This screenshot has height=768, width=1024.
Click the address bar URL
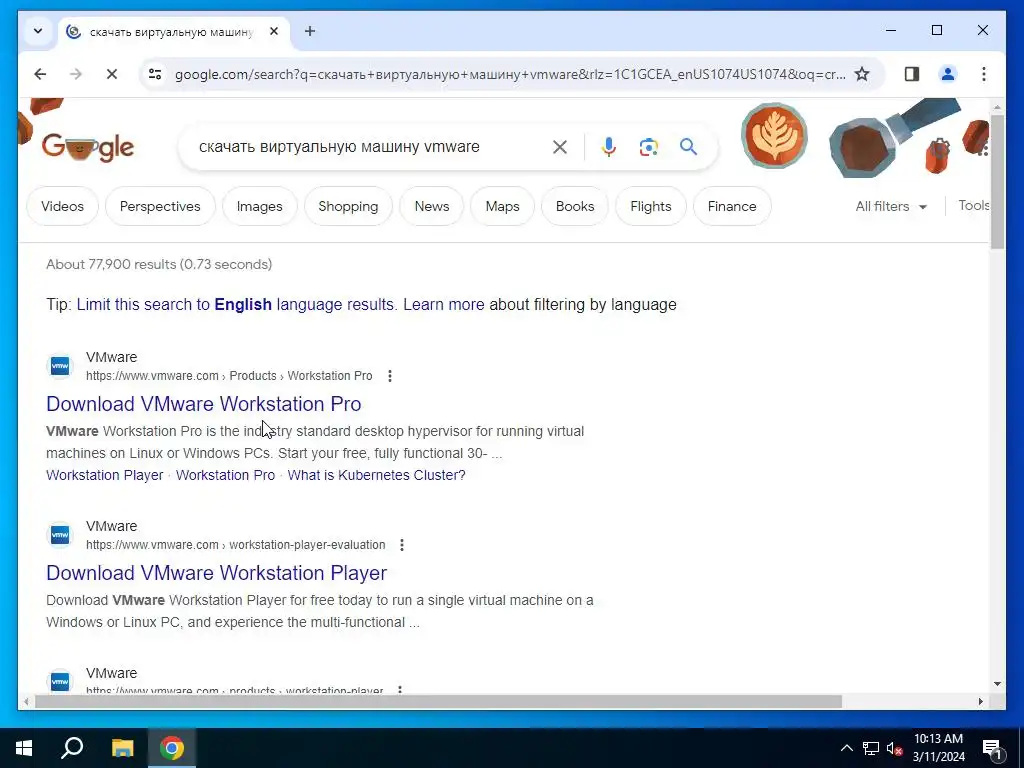509,74
